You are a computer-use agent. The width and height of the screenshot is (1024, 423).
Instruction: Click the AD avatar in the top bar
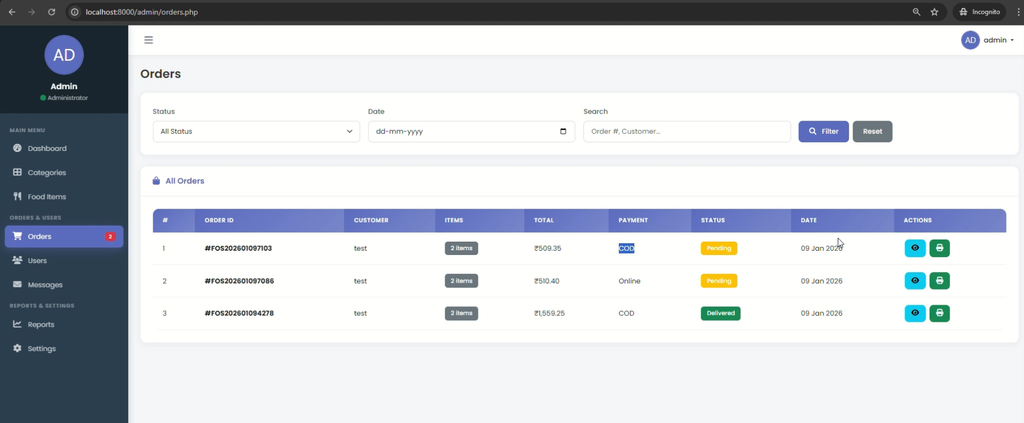pos(970,40)
